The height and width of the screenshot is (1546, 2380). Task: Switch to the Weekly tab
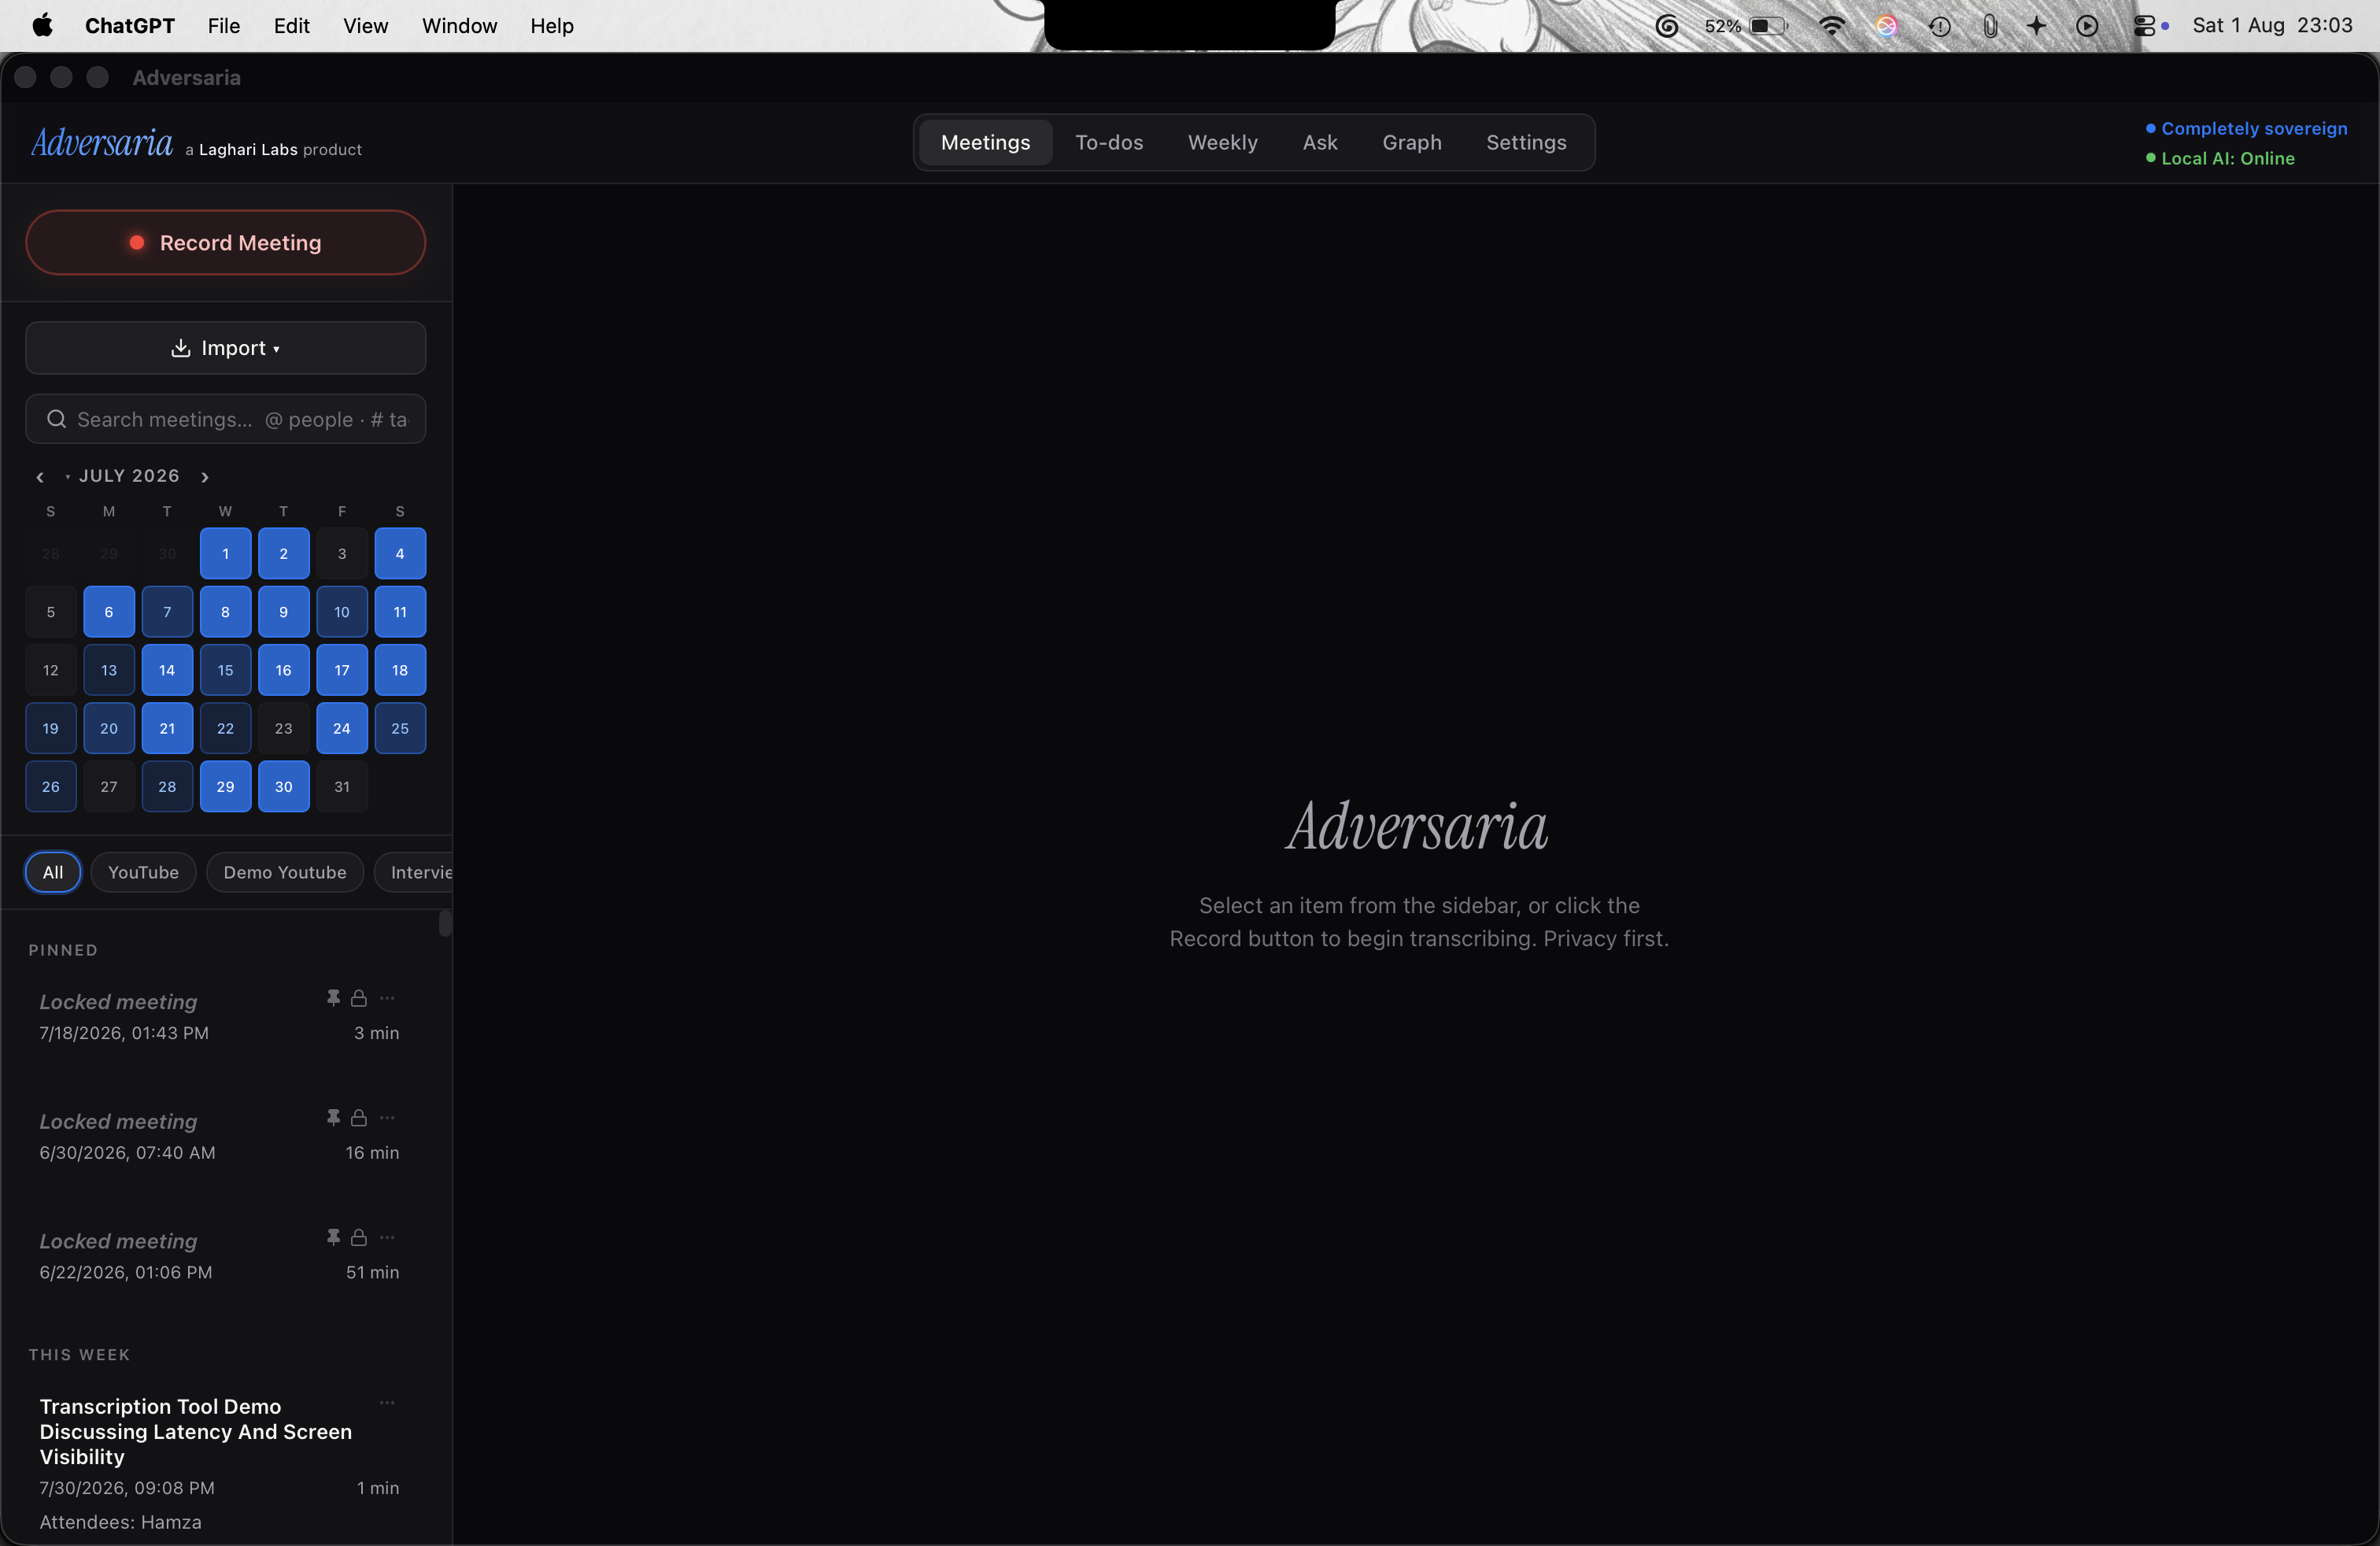(x=1222, y=143)
